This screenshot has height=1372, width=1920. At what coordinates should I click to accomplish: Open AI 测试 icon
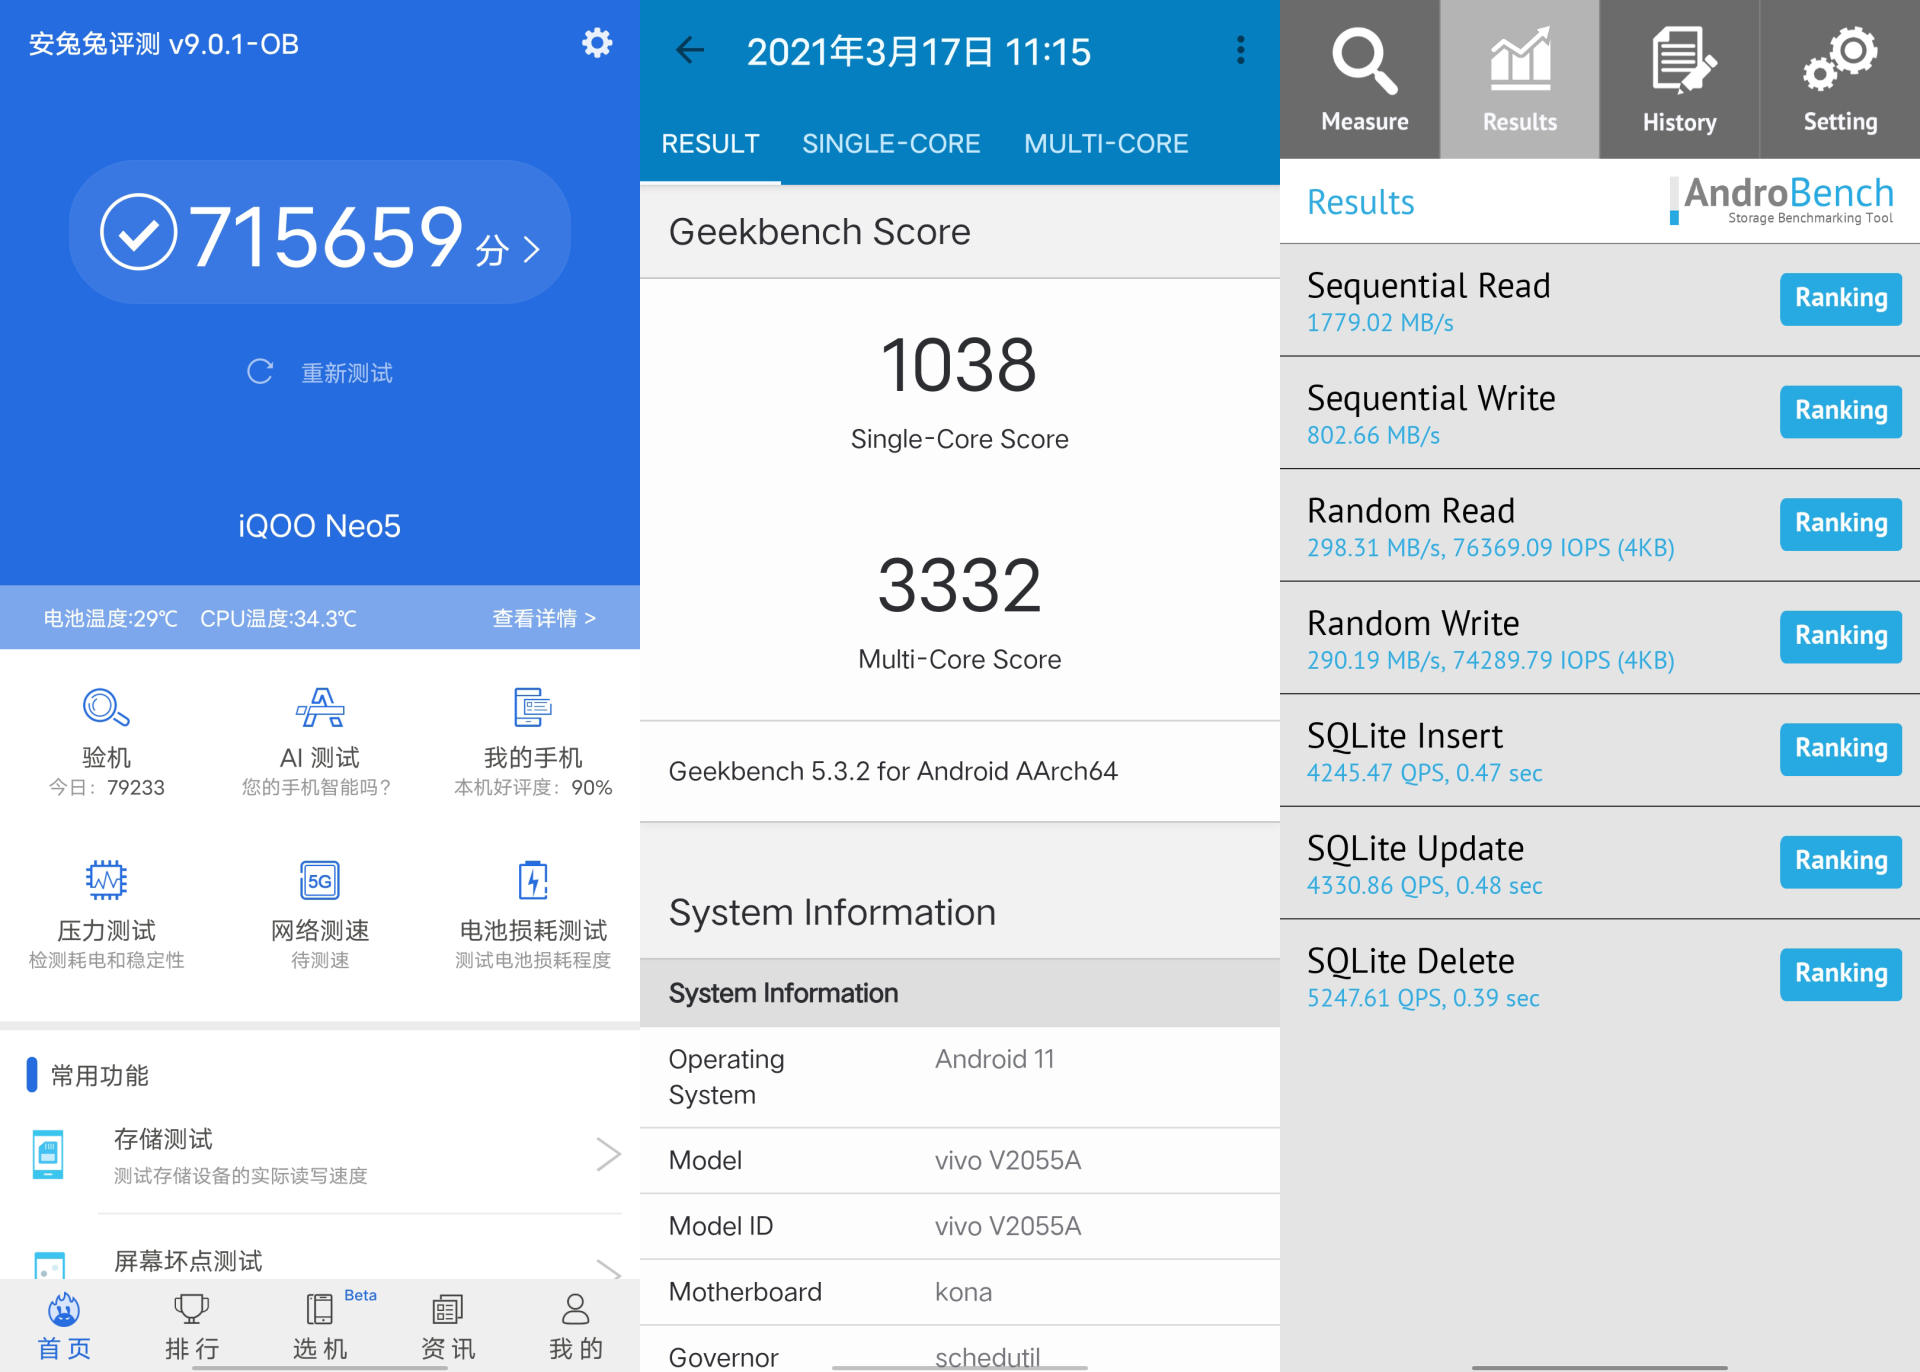point(320,708)
